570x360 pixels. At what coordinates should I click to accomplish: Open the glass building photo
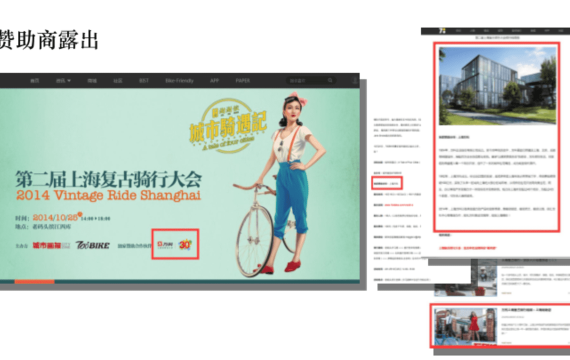click(x=497, y=86)
